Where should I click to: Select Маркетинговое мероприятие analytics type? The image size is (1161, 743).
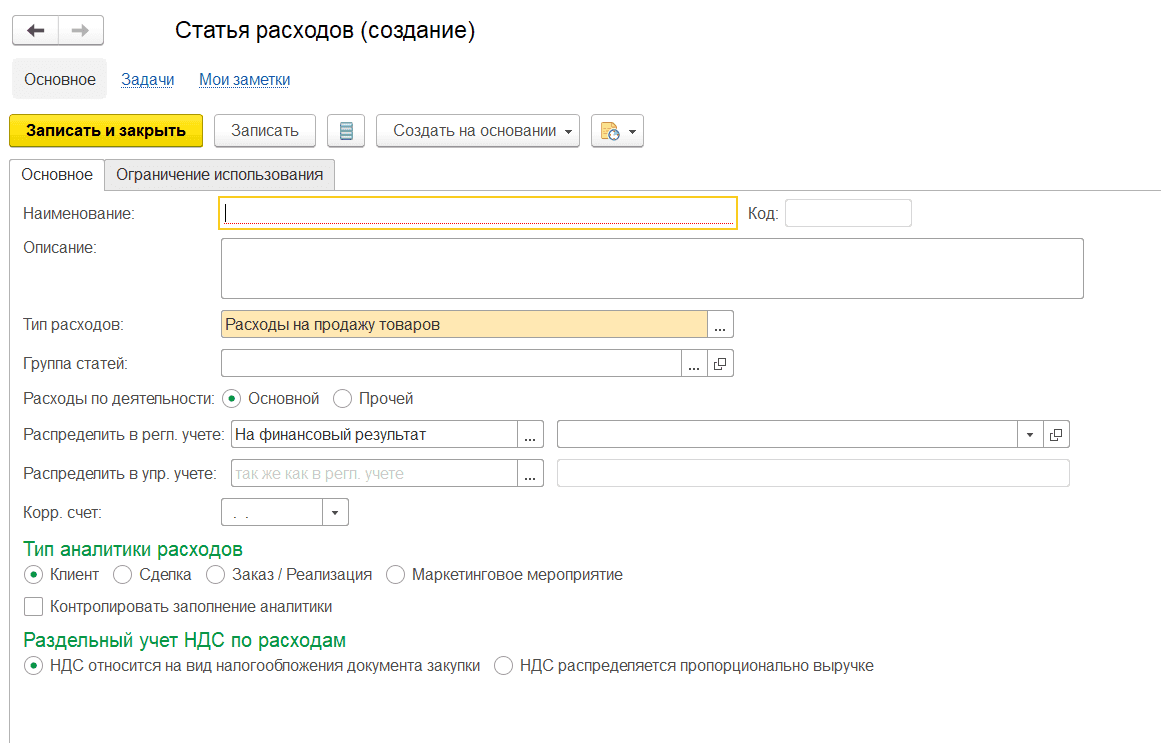[x=395, y=575]
